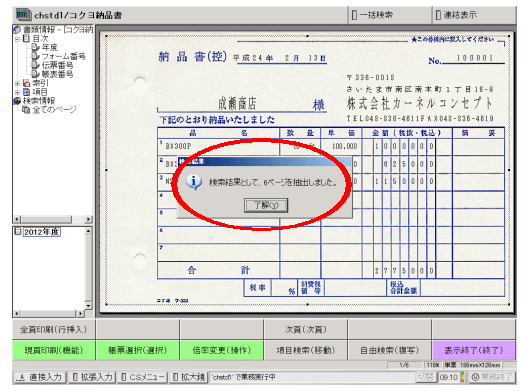The height and width of the screenshot is (391, 524).
Task: Click the 表示終了(終了) button
Action: coord(474,350)
